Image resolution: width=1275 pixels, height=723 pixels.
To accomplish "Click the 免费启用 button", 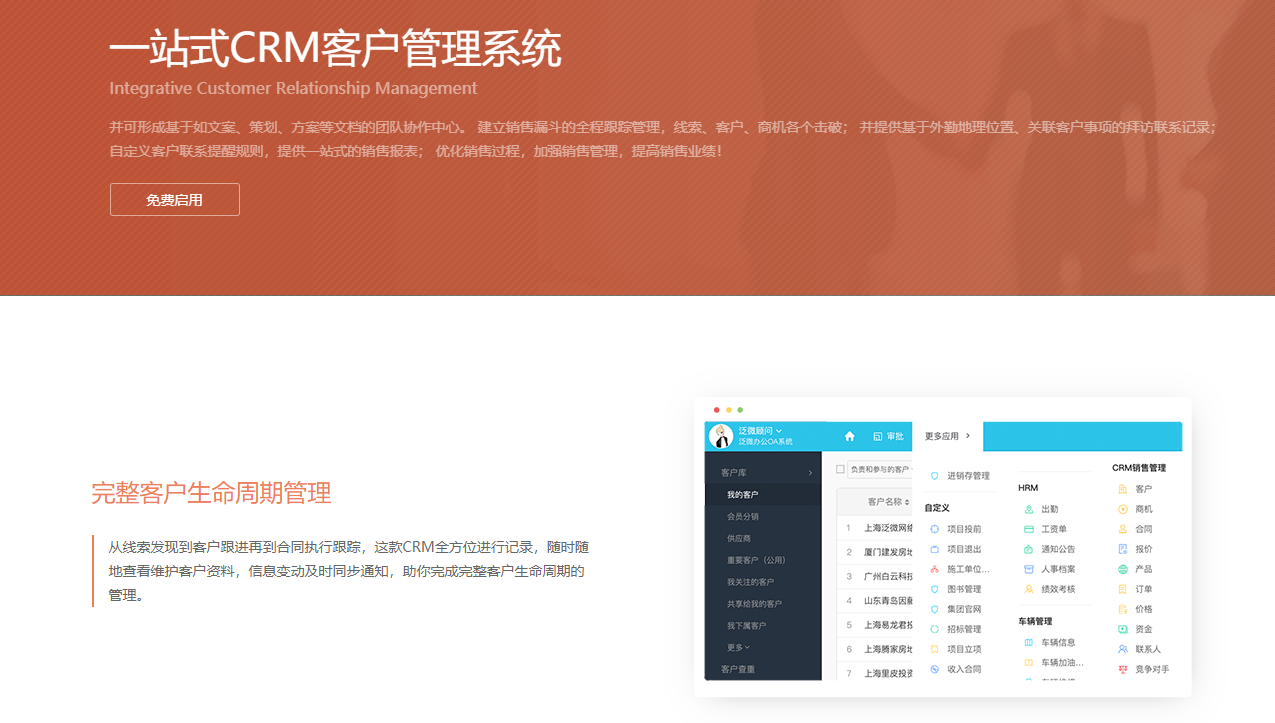I will point(174,199).
